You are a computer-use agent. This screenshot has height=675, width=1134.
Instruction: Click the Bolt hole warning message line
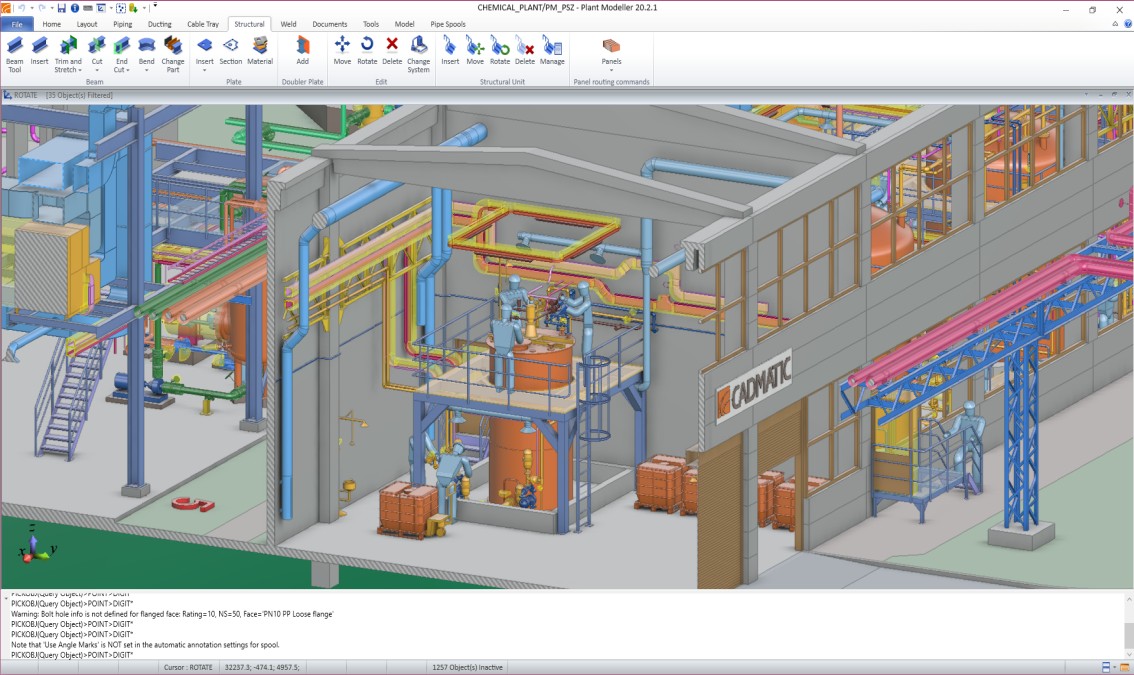(x=172, y=614)
